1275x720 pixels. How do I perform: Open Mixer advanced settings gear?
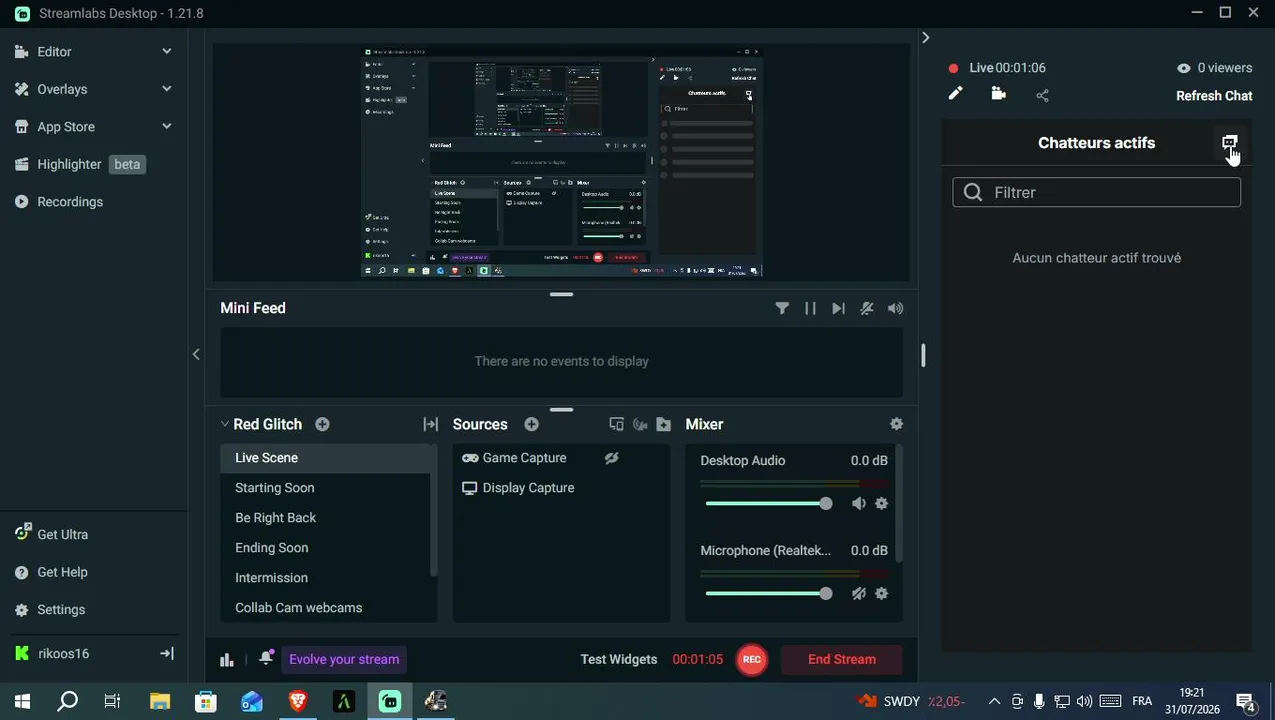point(896,424)
